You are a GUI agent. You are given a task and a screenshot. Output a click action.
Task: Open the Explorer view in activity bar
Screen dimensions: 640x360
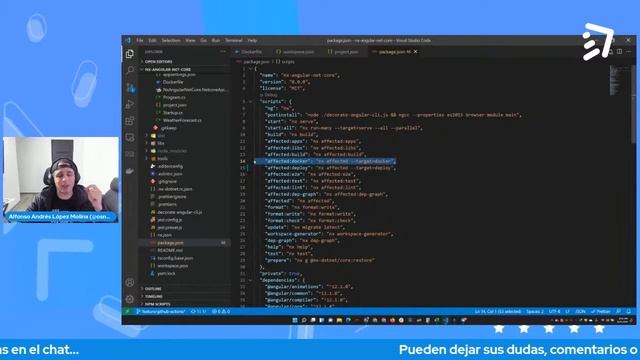pyautogui.click(x=130, y=53)
